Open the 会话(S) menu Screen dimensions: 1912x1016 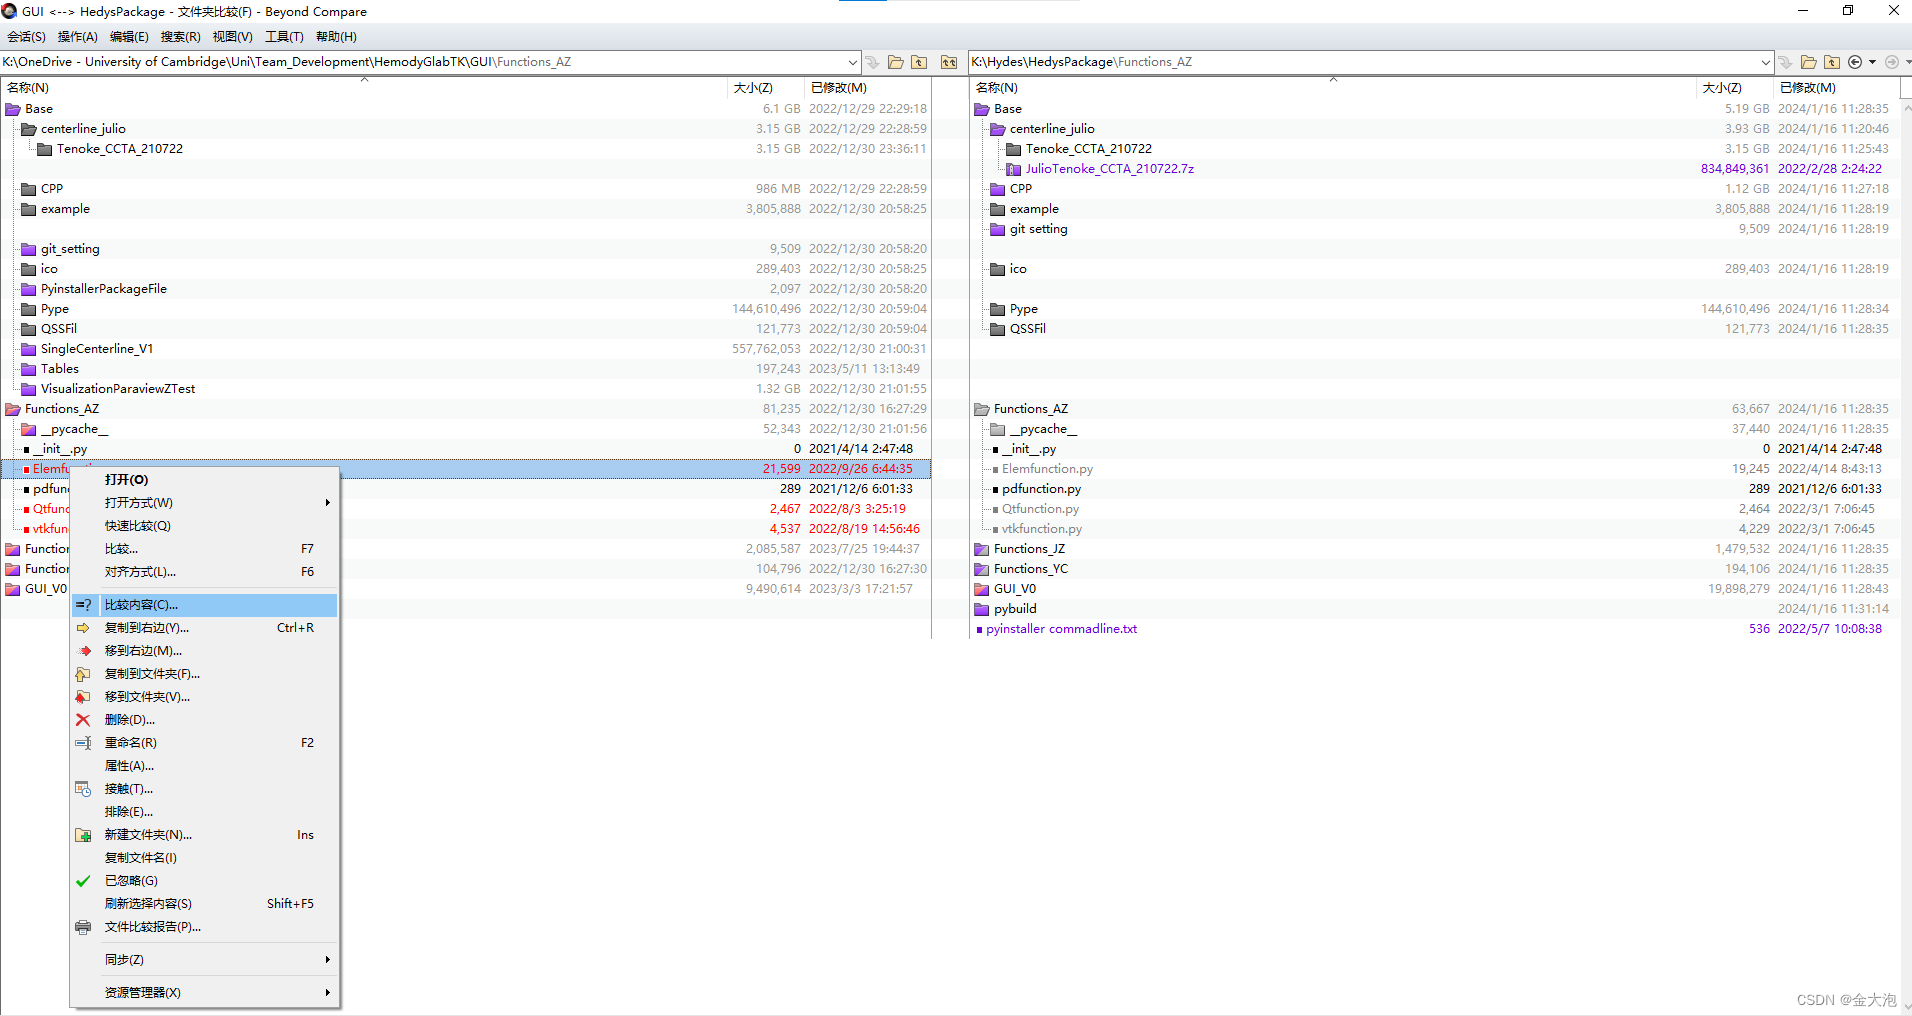pos(27,37)
